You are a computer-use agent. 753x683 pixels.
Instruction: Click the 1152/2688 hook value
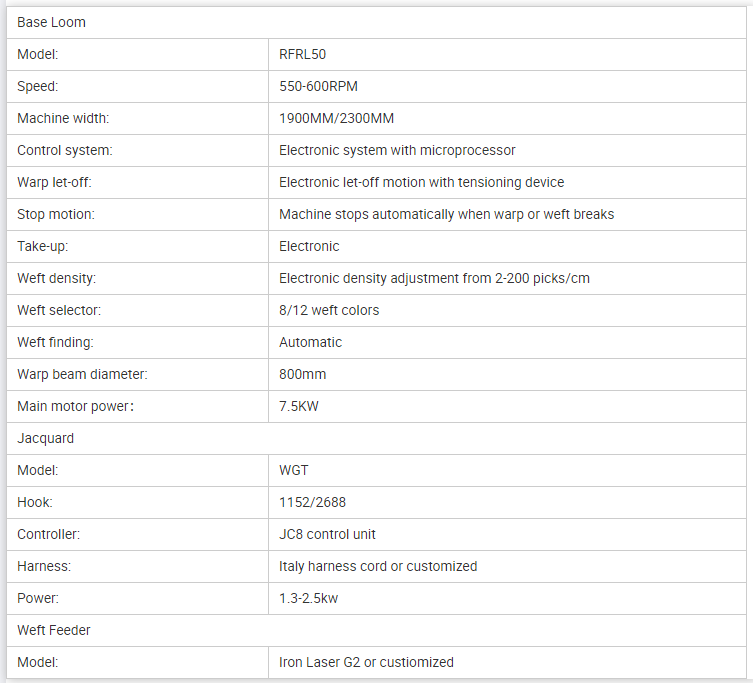tap(312, 502)
